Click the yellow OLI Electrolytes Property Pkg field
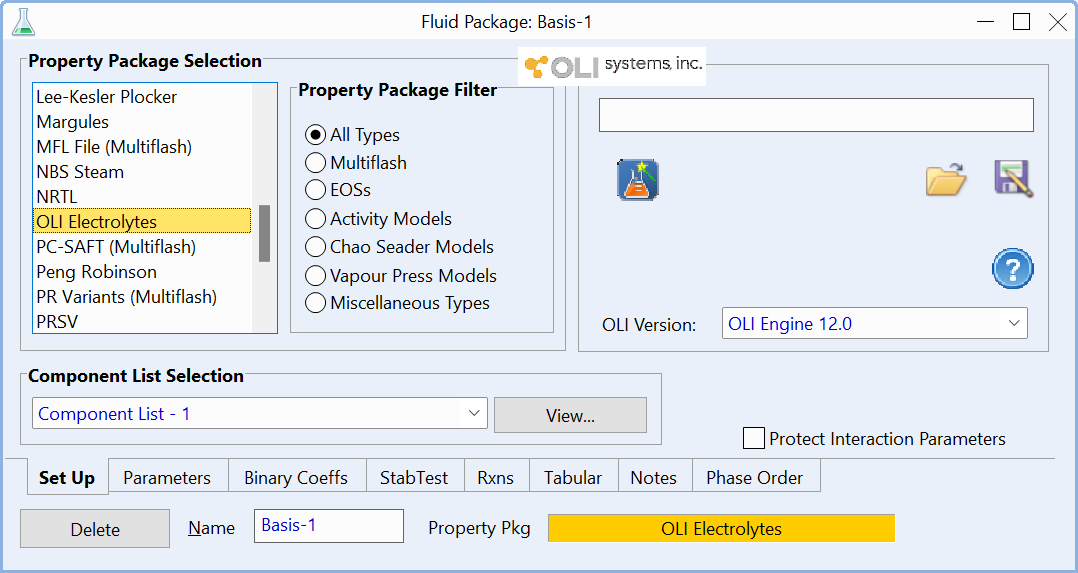 click(721, 528)
